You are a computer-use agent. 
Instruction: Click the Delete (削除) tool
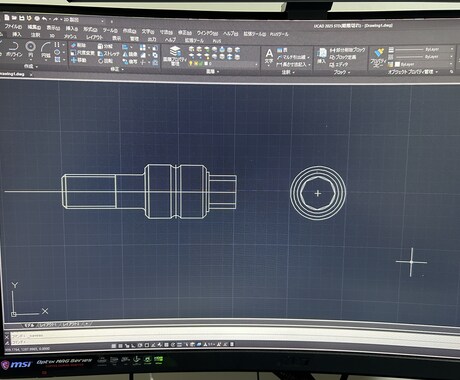click(78, 45)
